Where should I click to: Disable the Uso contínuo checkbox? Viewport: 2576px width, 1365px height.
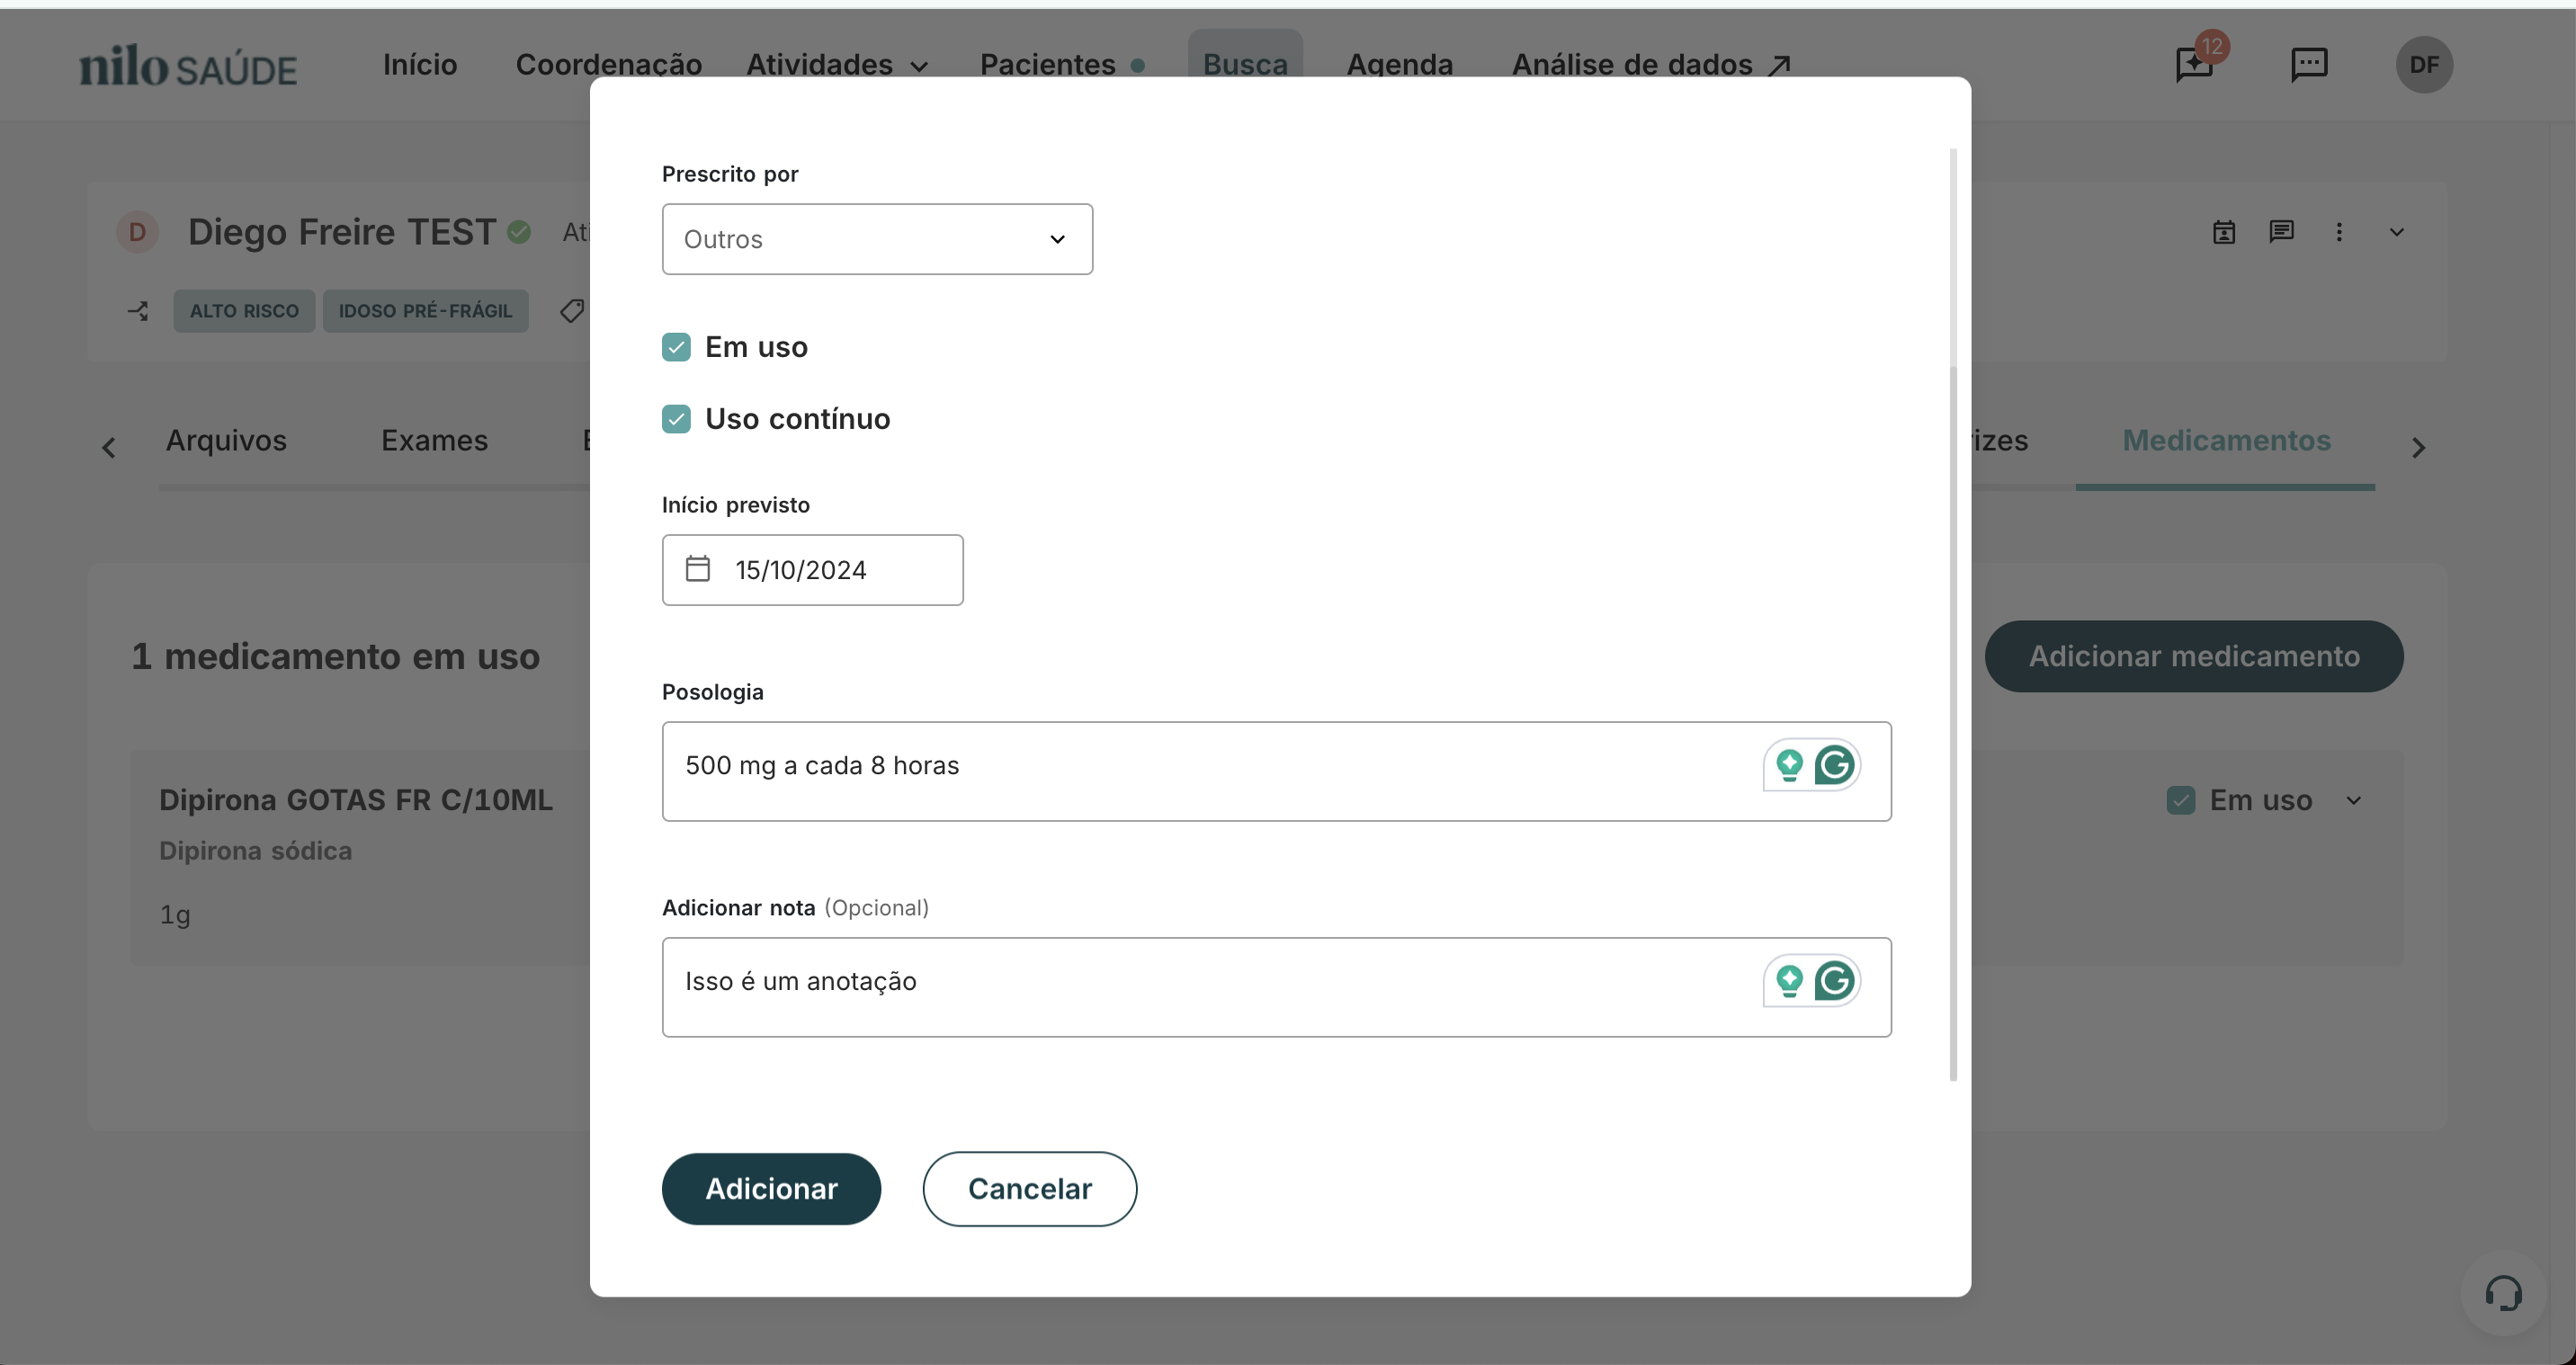(x=677, y=418)
